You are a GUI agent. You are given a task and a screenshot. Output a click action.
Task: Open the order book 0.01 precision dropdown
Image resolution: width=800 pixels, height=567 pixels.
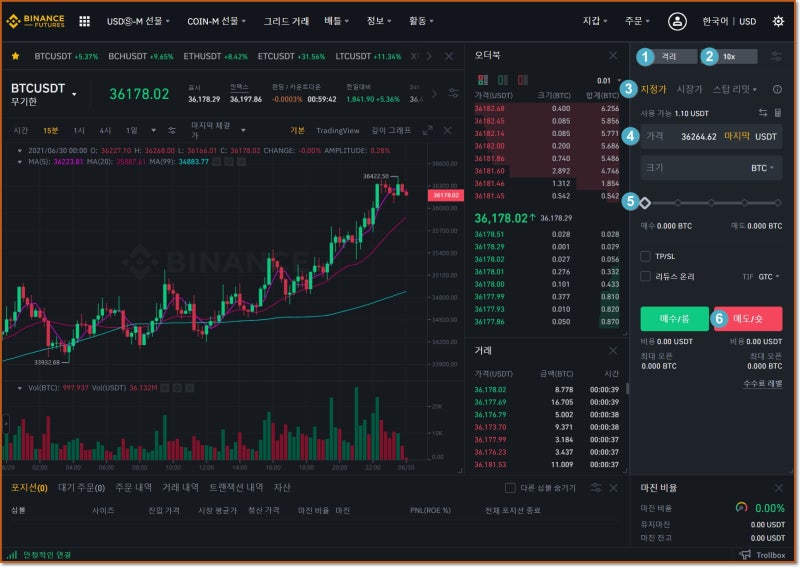point(608,81)
